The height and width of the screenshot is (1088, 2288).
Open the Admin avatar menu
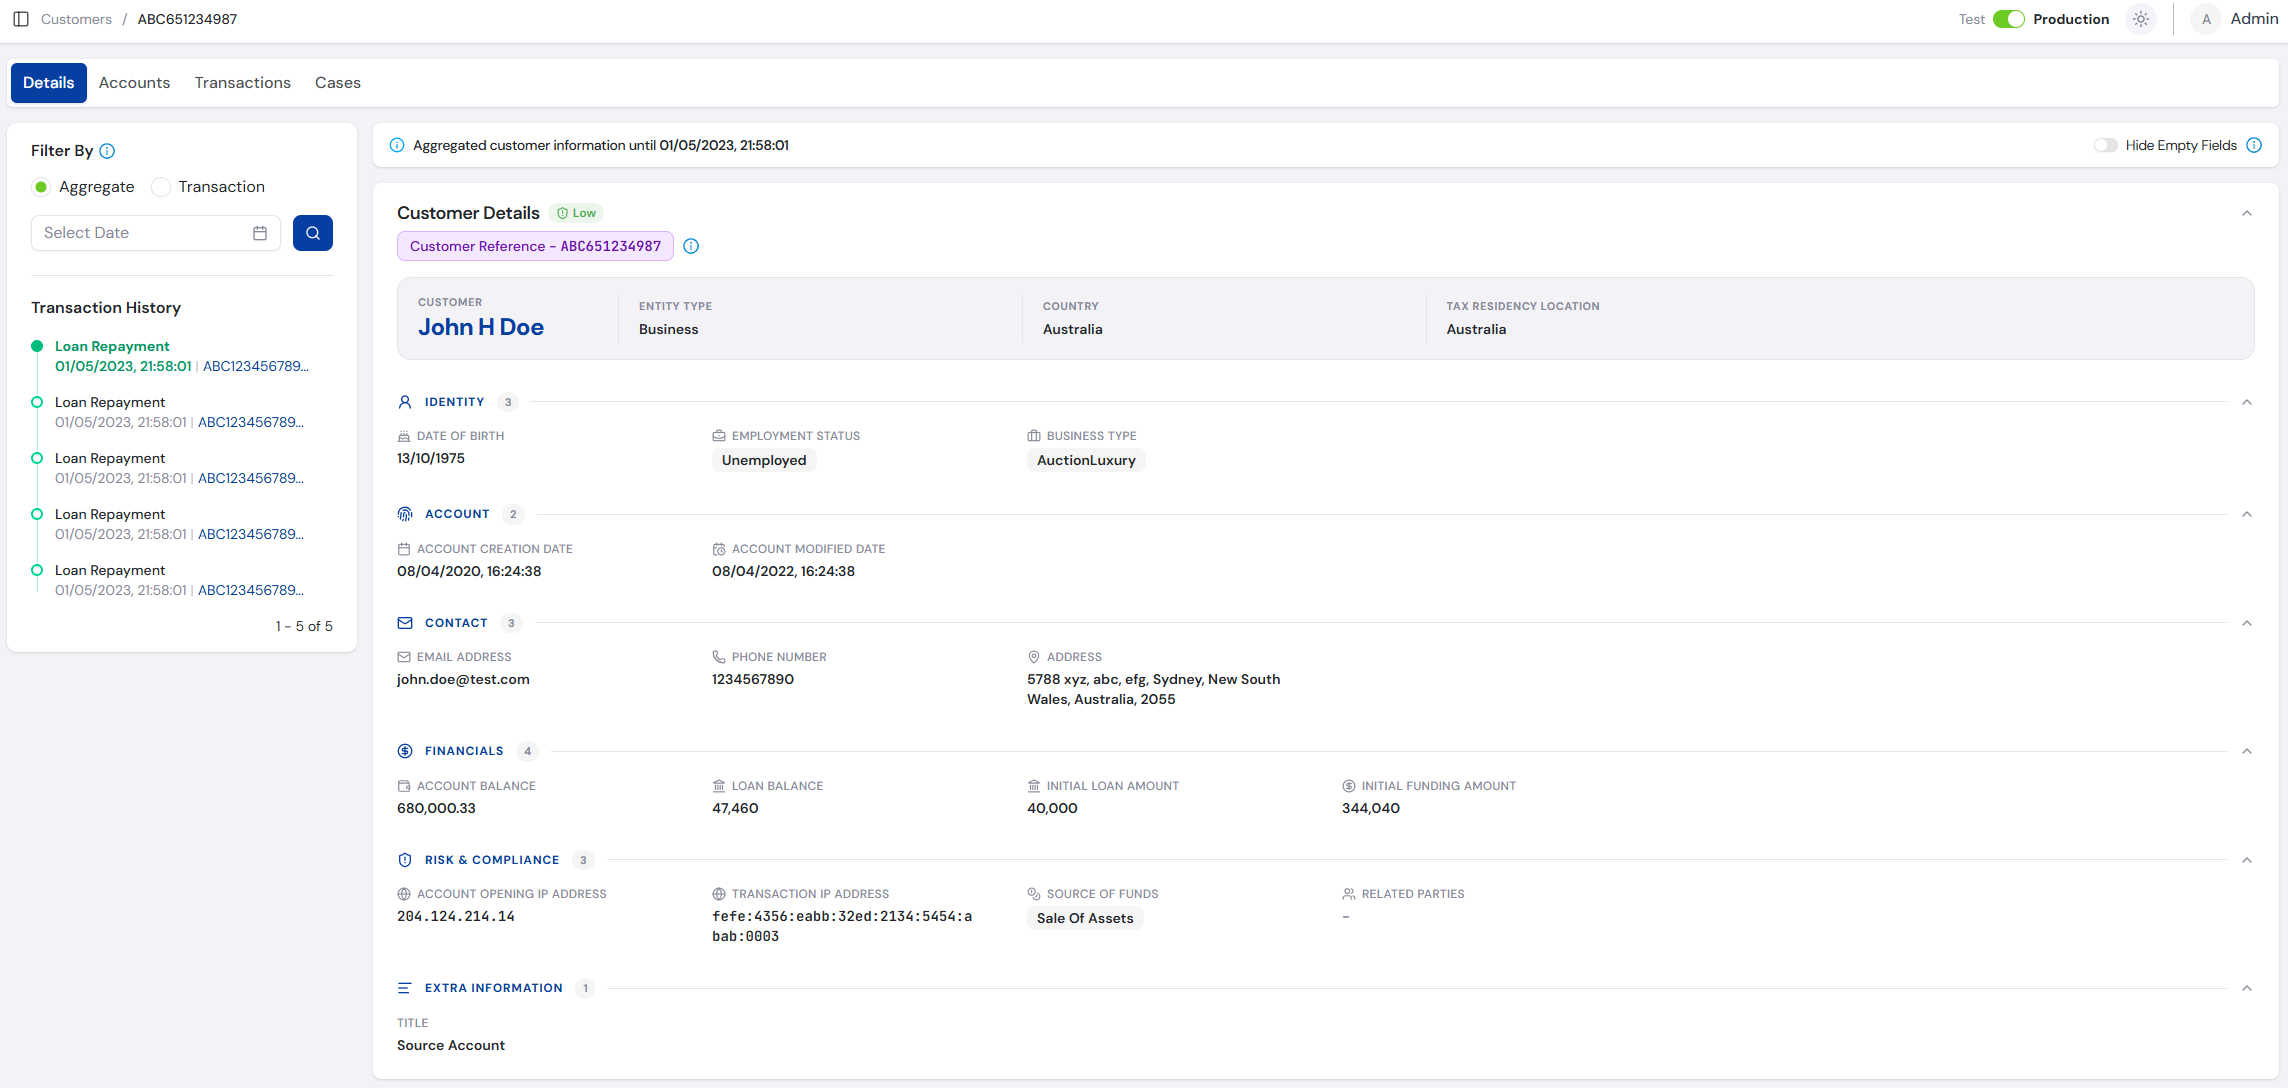tap(2206, 19)
